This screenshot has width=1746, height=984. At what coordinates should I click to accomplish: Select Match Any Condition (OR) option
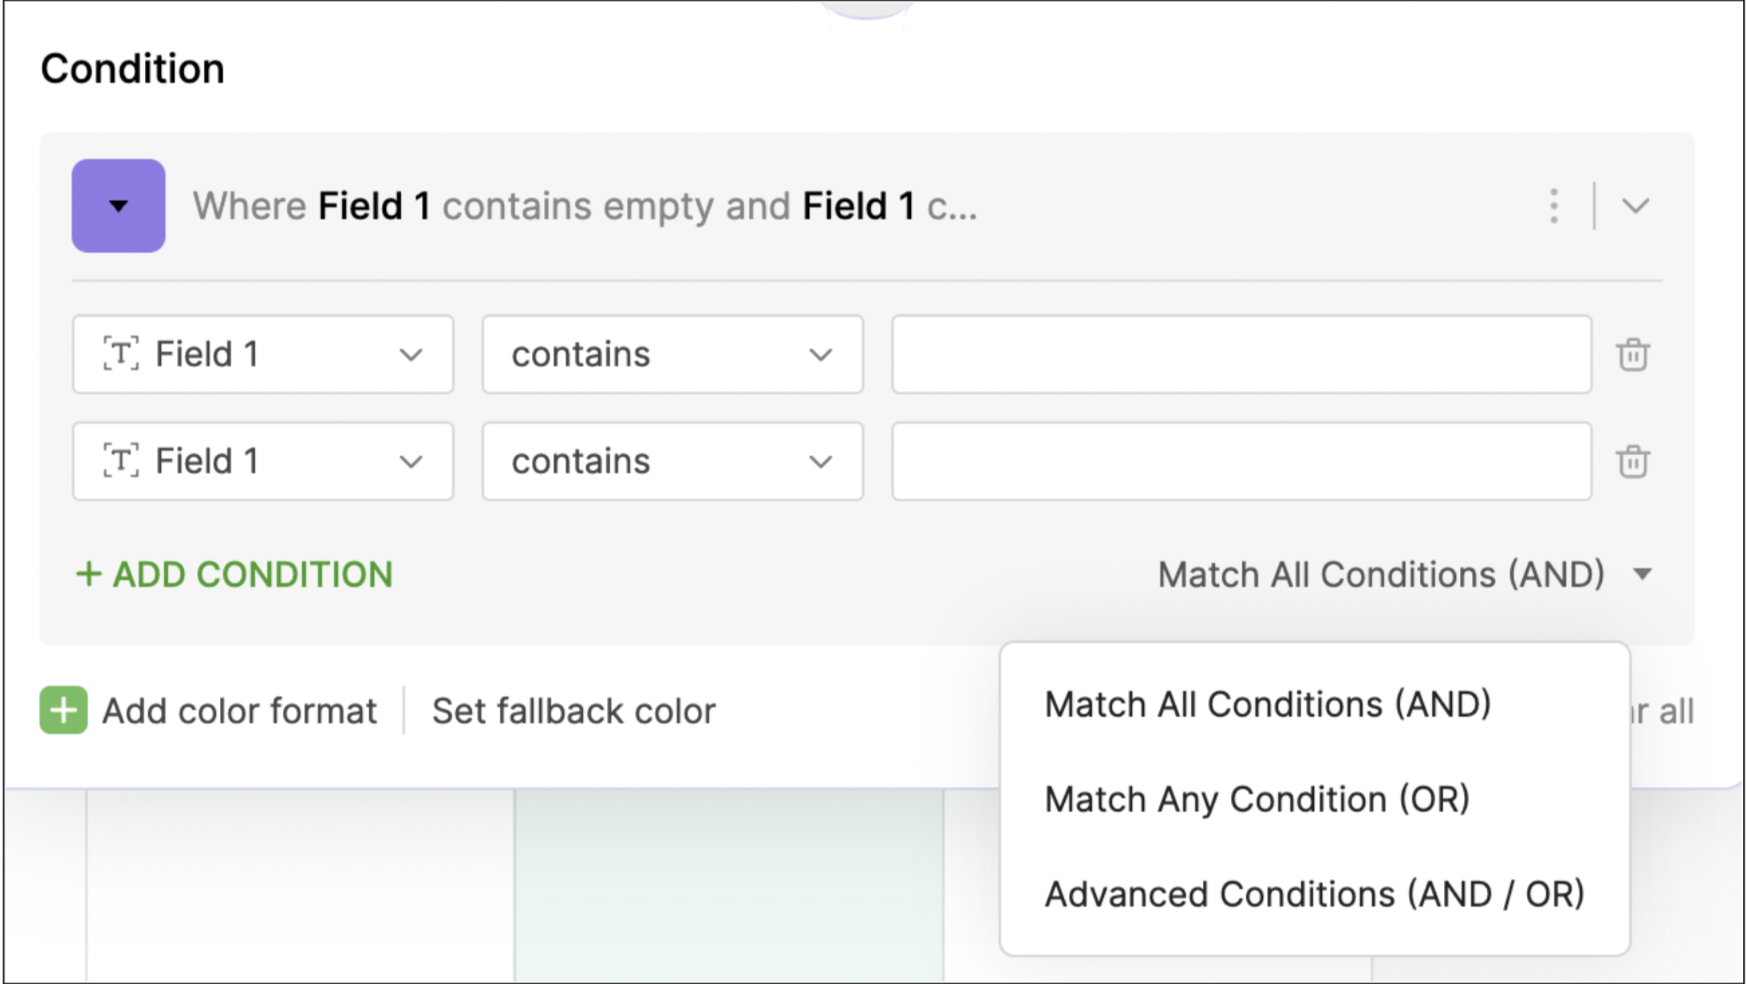(1257, 800)
